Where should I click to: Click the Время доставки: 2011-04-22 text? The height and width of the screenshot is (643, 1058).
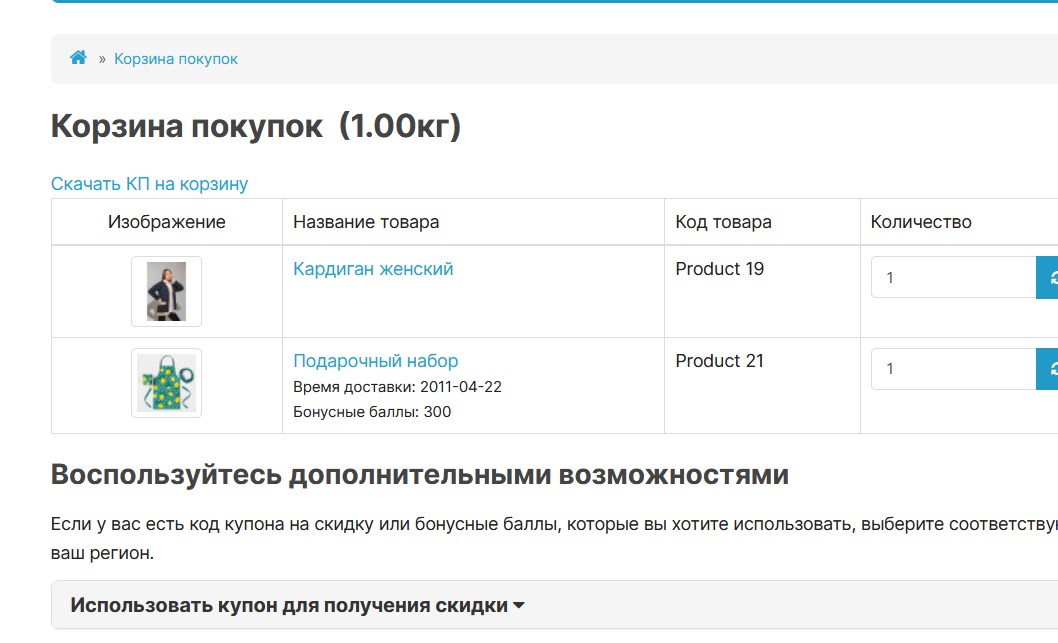tap(397, 387)
